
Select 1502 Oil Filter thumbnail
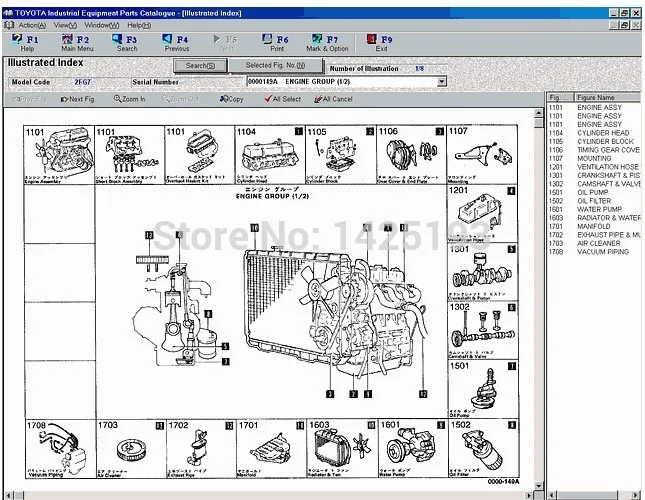point(483,448)
